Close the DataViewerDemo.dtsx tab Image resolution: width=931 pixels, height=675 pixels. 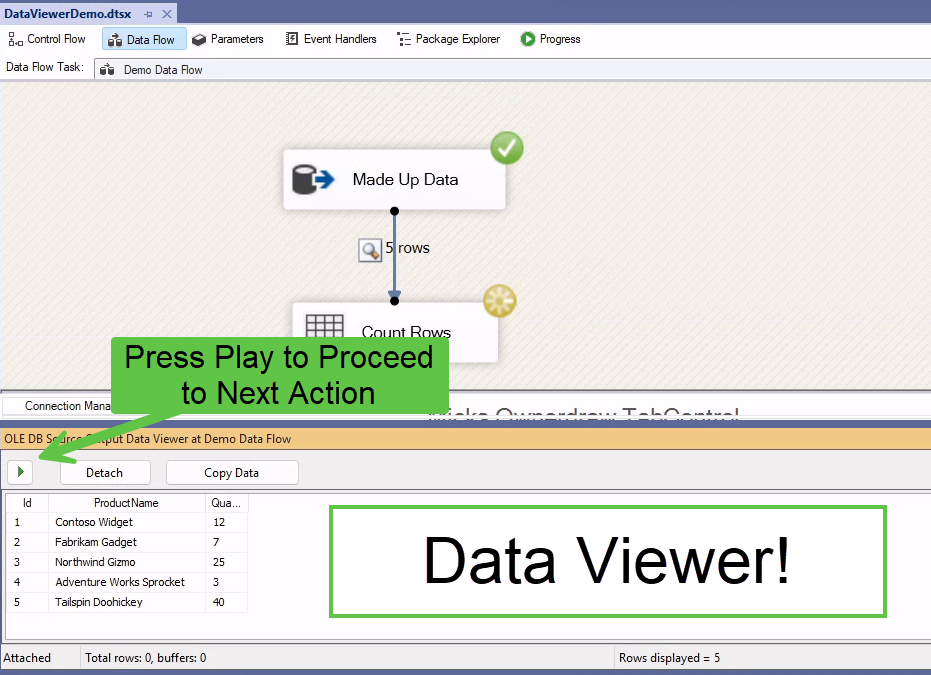[x=167, y=14]
